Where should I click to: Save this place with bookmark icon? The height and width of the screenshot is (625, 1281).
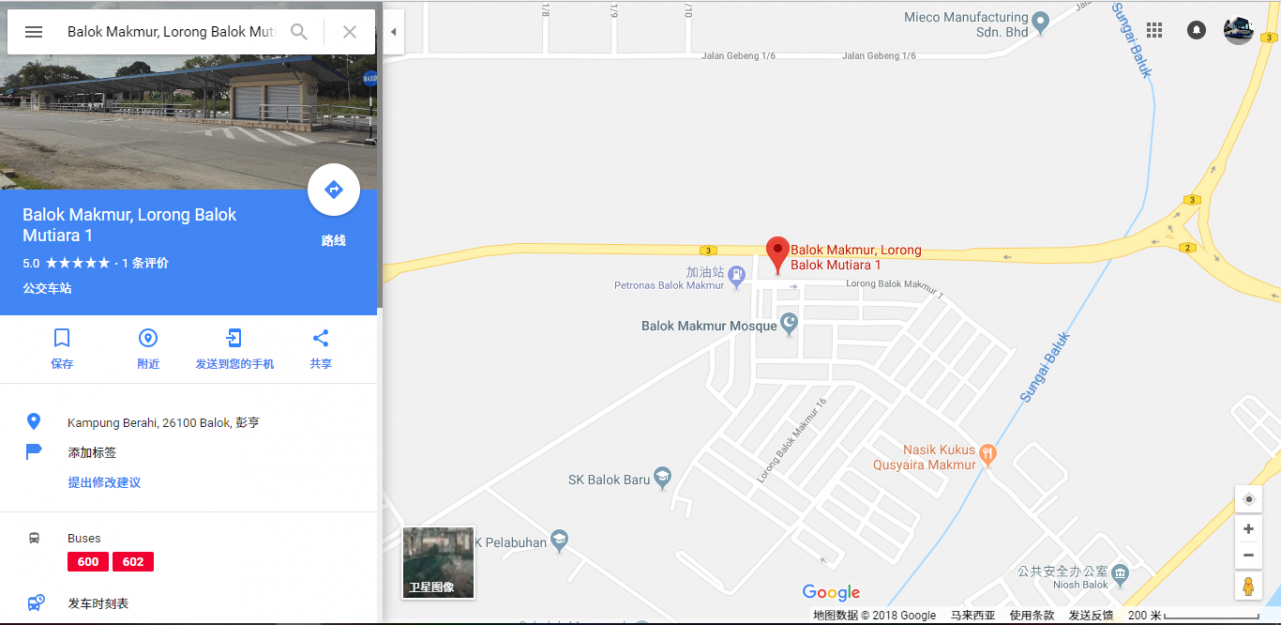[x=62, y=338]
